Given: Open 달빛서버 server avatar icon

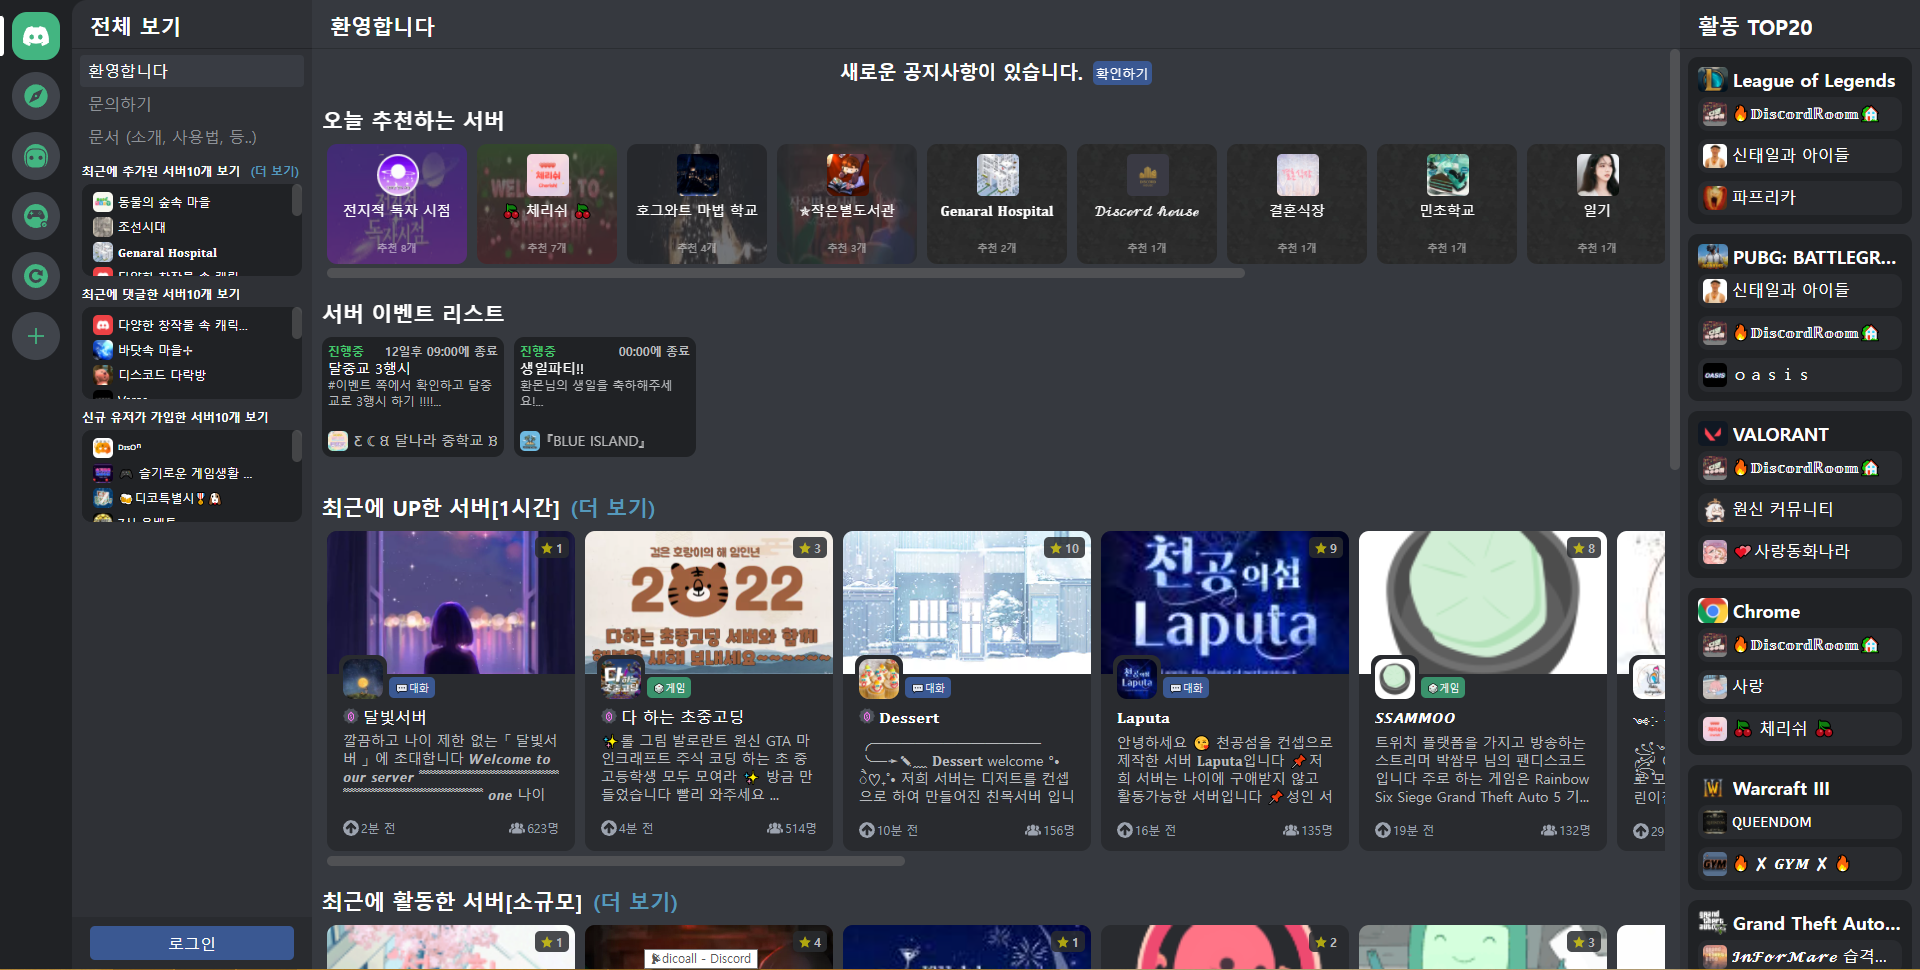Looking at the screenshot, I should (362, 679).
